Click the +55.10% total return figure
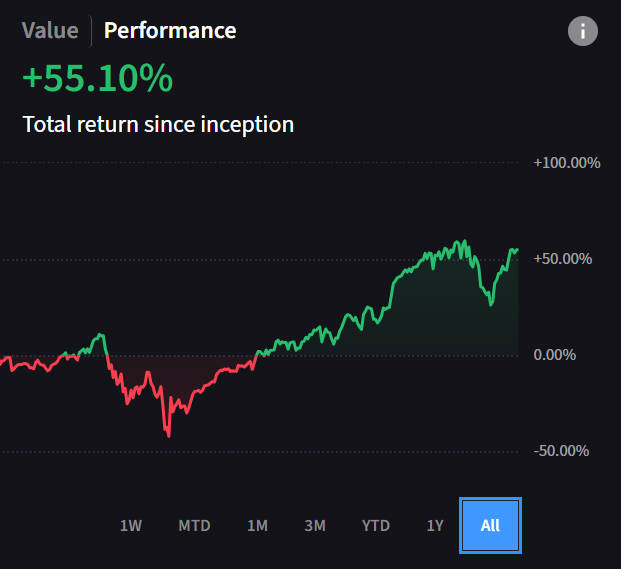This screenshot has width=621, height=569. (97, 80)
